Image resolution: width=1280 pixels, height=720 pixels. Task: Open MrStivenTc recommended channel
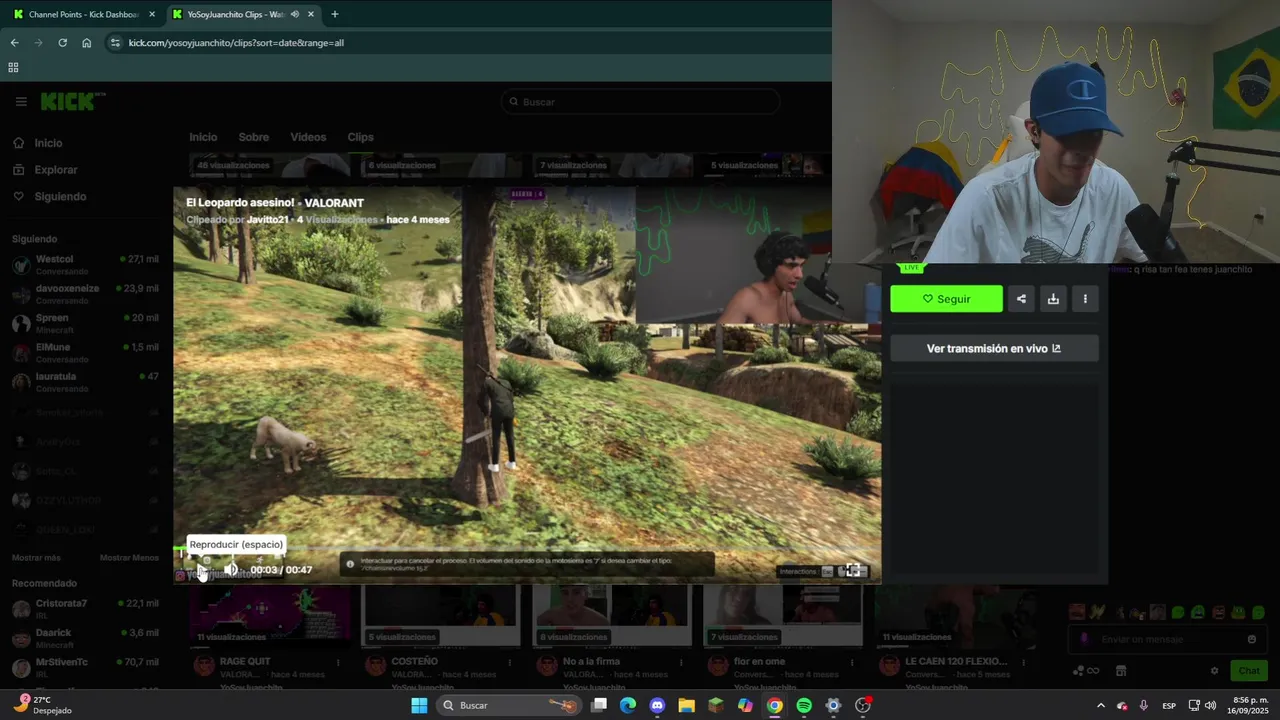click(86, 667)
